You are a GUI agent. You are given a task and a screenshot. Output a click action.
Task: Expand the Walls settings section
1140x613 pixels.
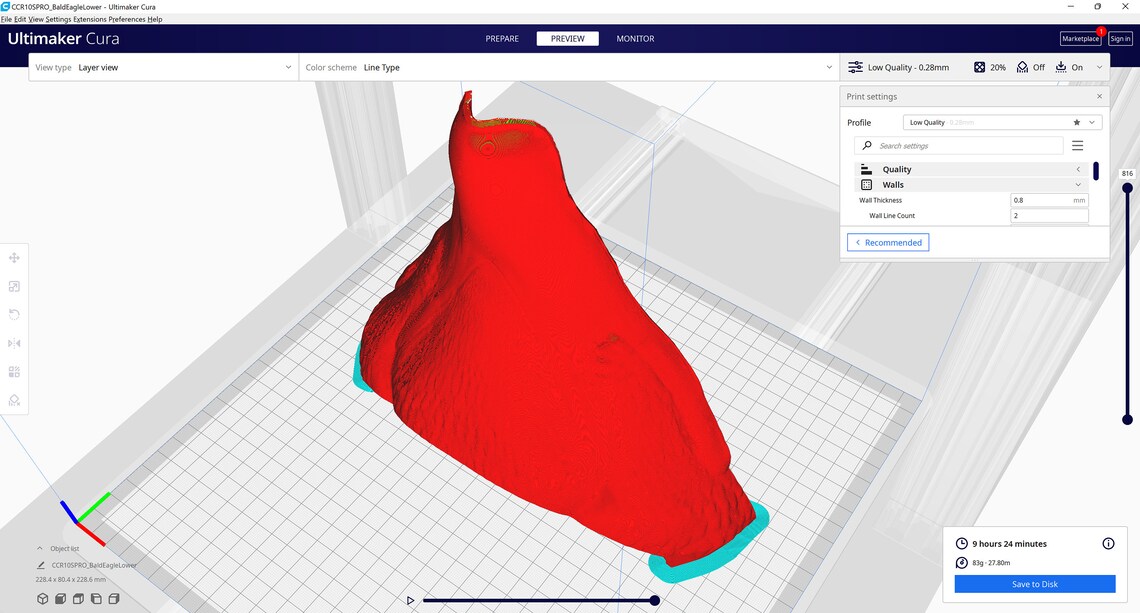[1077, 184]
